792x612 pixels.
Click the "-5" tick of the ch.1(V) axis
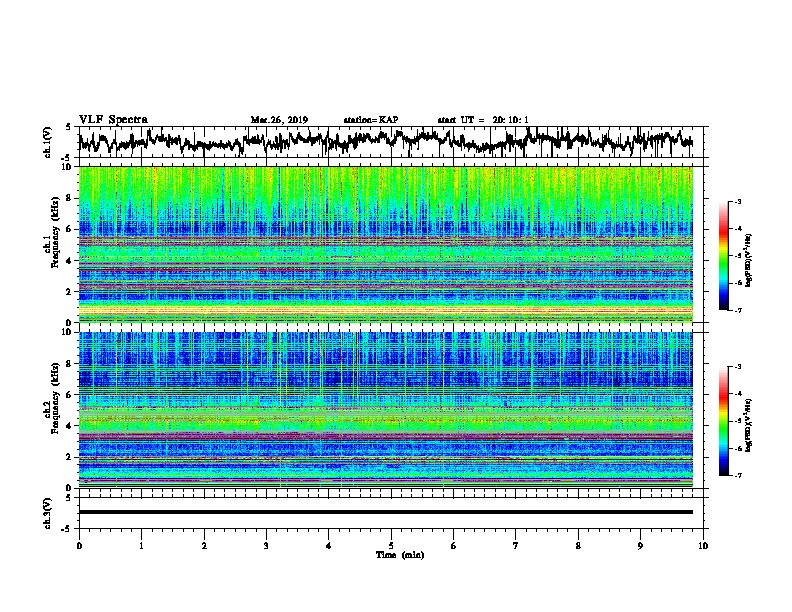67,158
